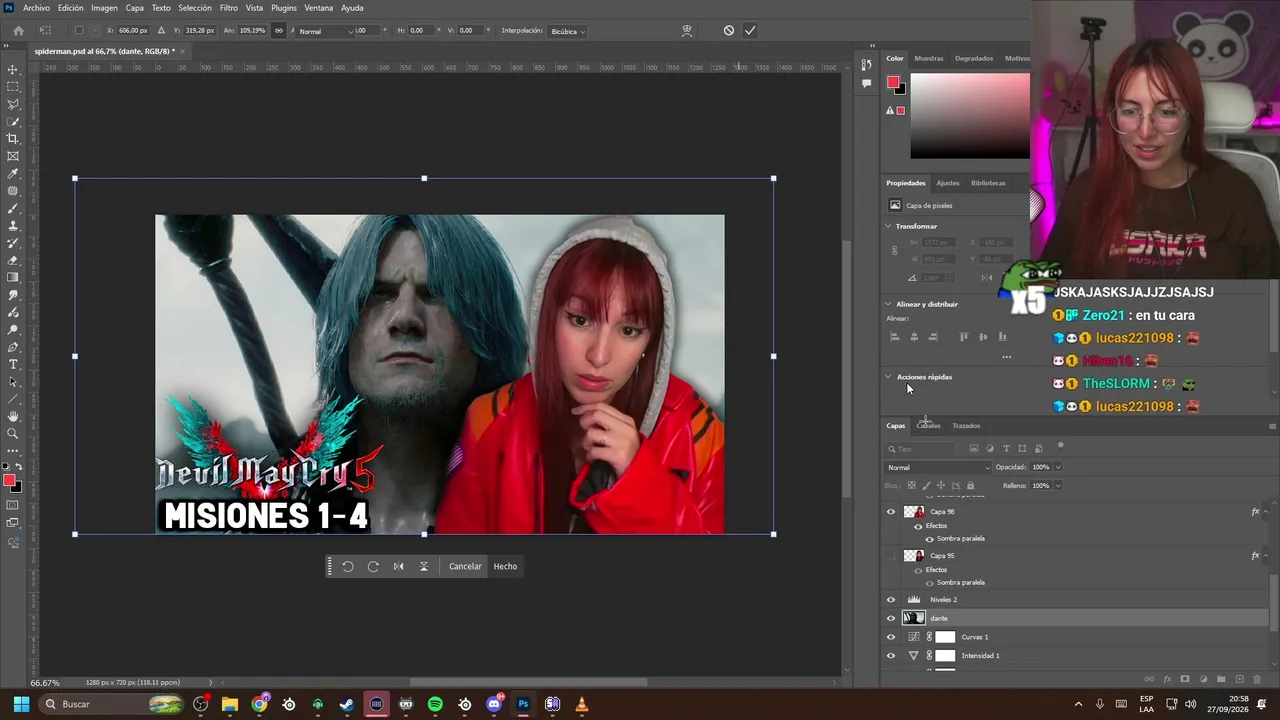Click the pink color picker field

click(x=969, y=116)
